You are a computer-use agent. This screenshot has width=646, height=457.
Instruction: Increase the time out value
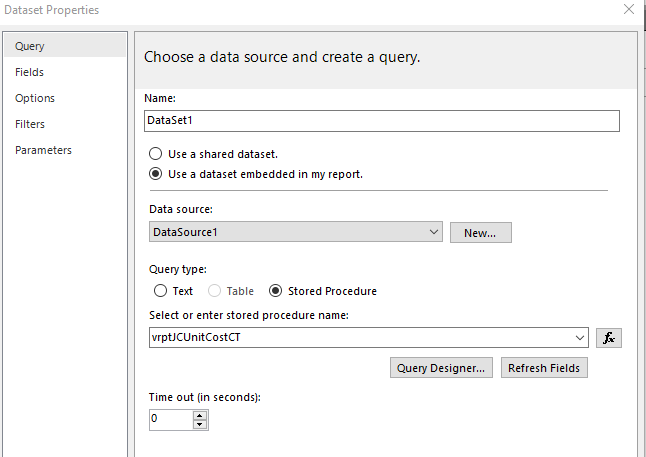[x=200, y=414]
